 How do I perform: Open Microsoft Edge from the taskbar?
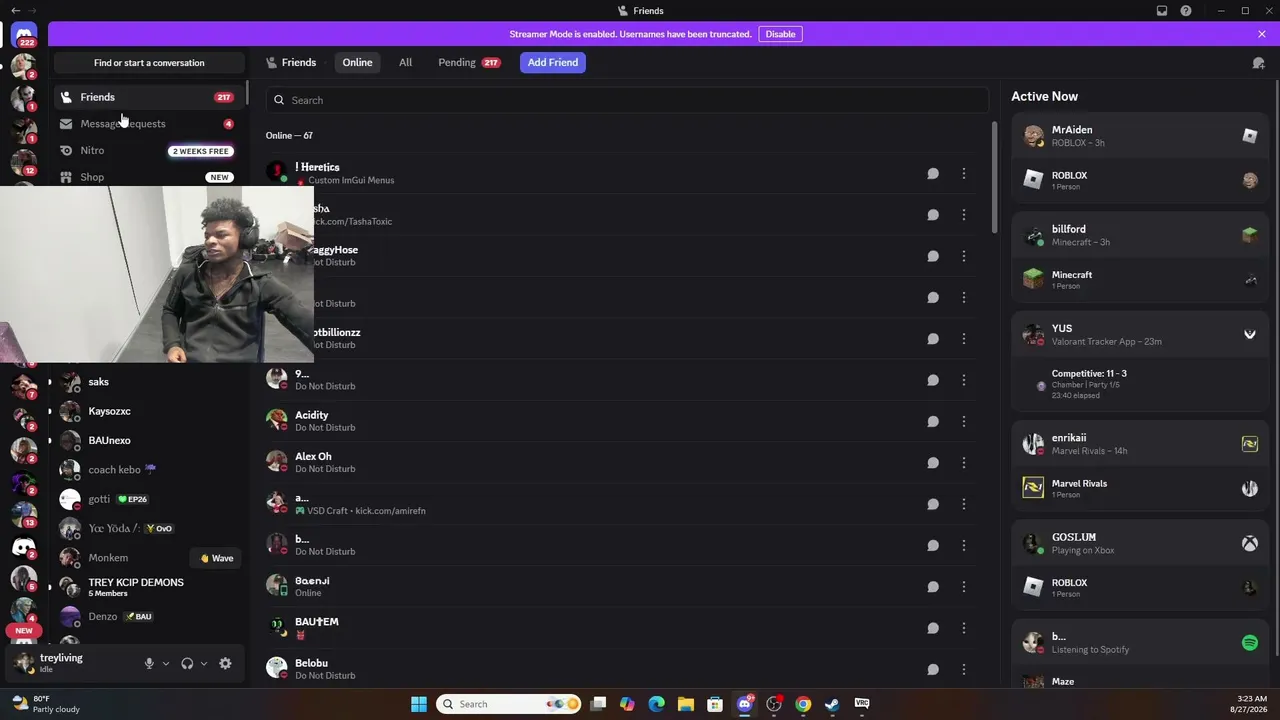pos(656,704)
